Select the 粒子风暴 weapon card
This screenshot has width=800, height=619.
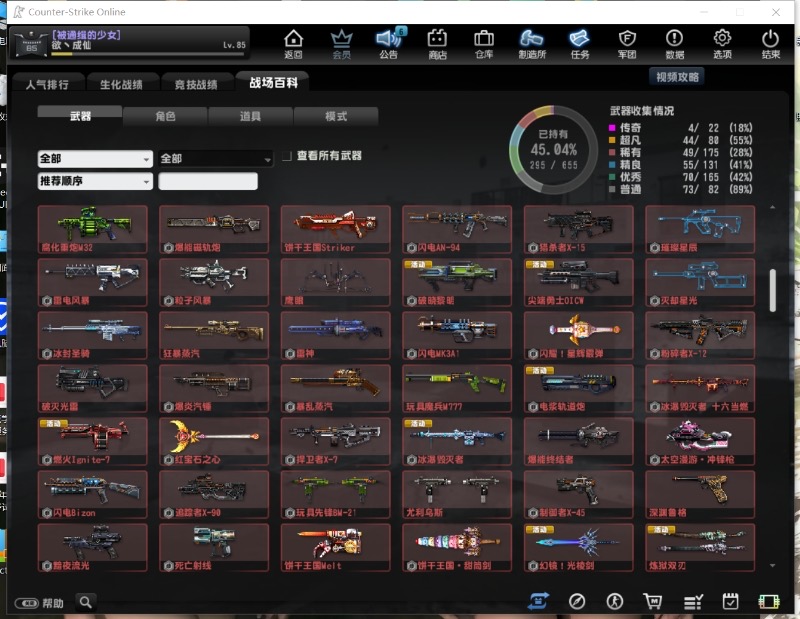(x=214, y=282)
